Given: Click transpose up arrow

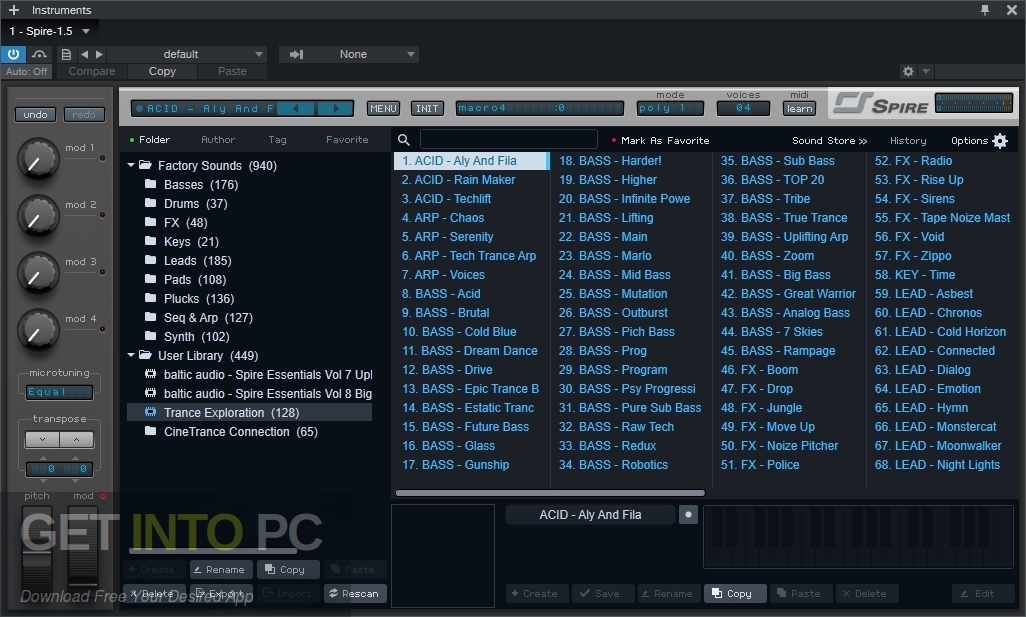Looking at the screenshot, I should coord(77,440).
